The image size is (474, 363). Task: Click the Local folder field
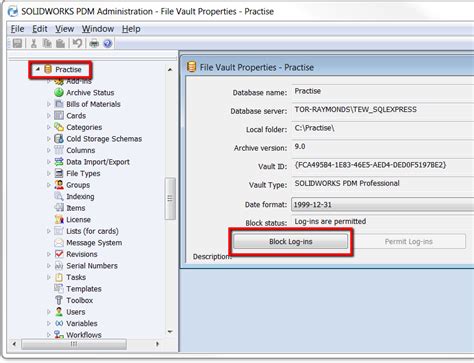tap(383, 128)
